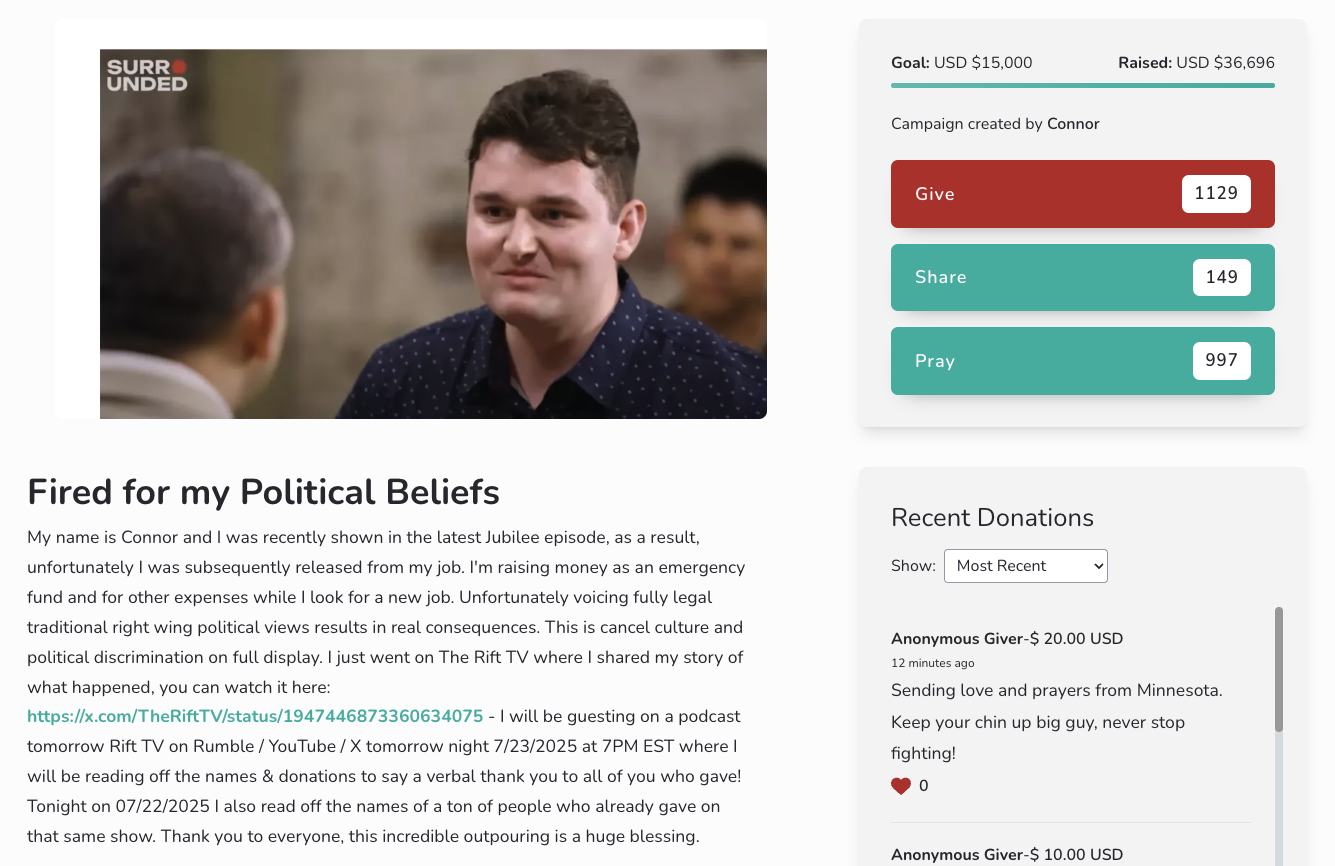Click the 997 pray count badge
1335x866 pixels.
point(1221,360)
